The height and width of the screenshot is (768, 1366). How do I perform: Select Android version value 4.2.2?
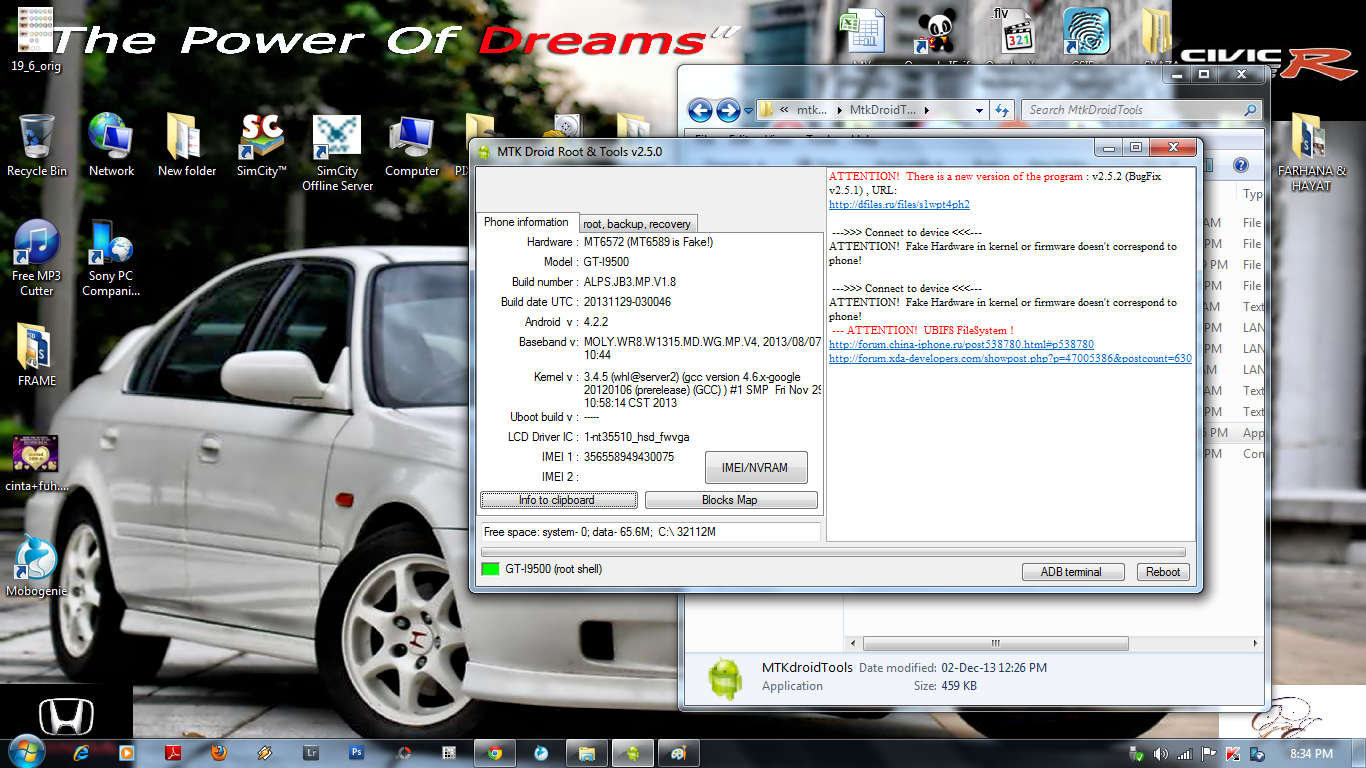point(596,322)
